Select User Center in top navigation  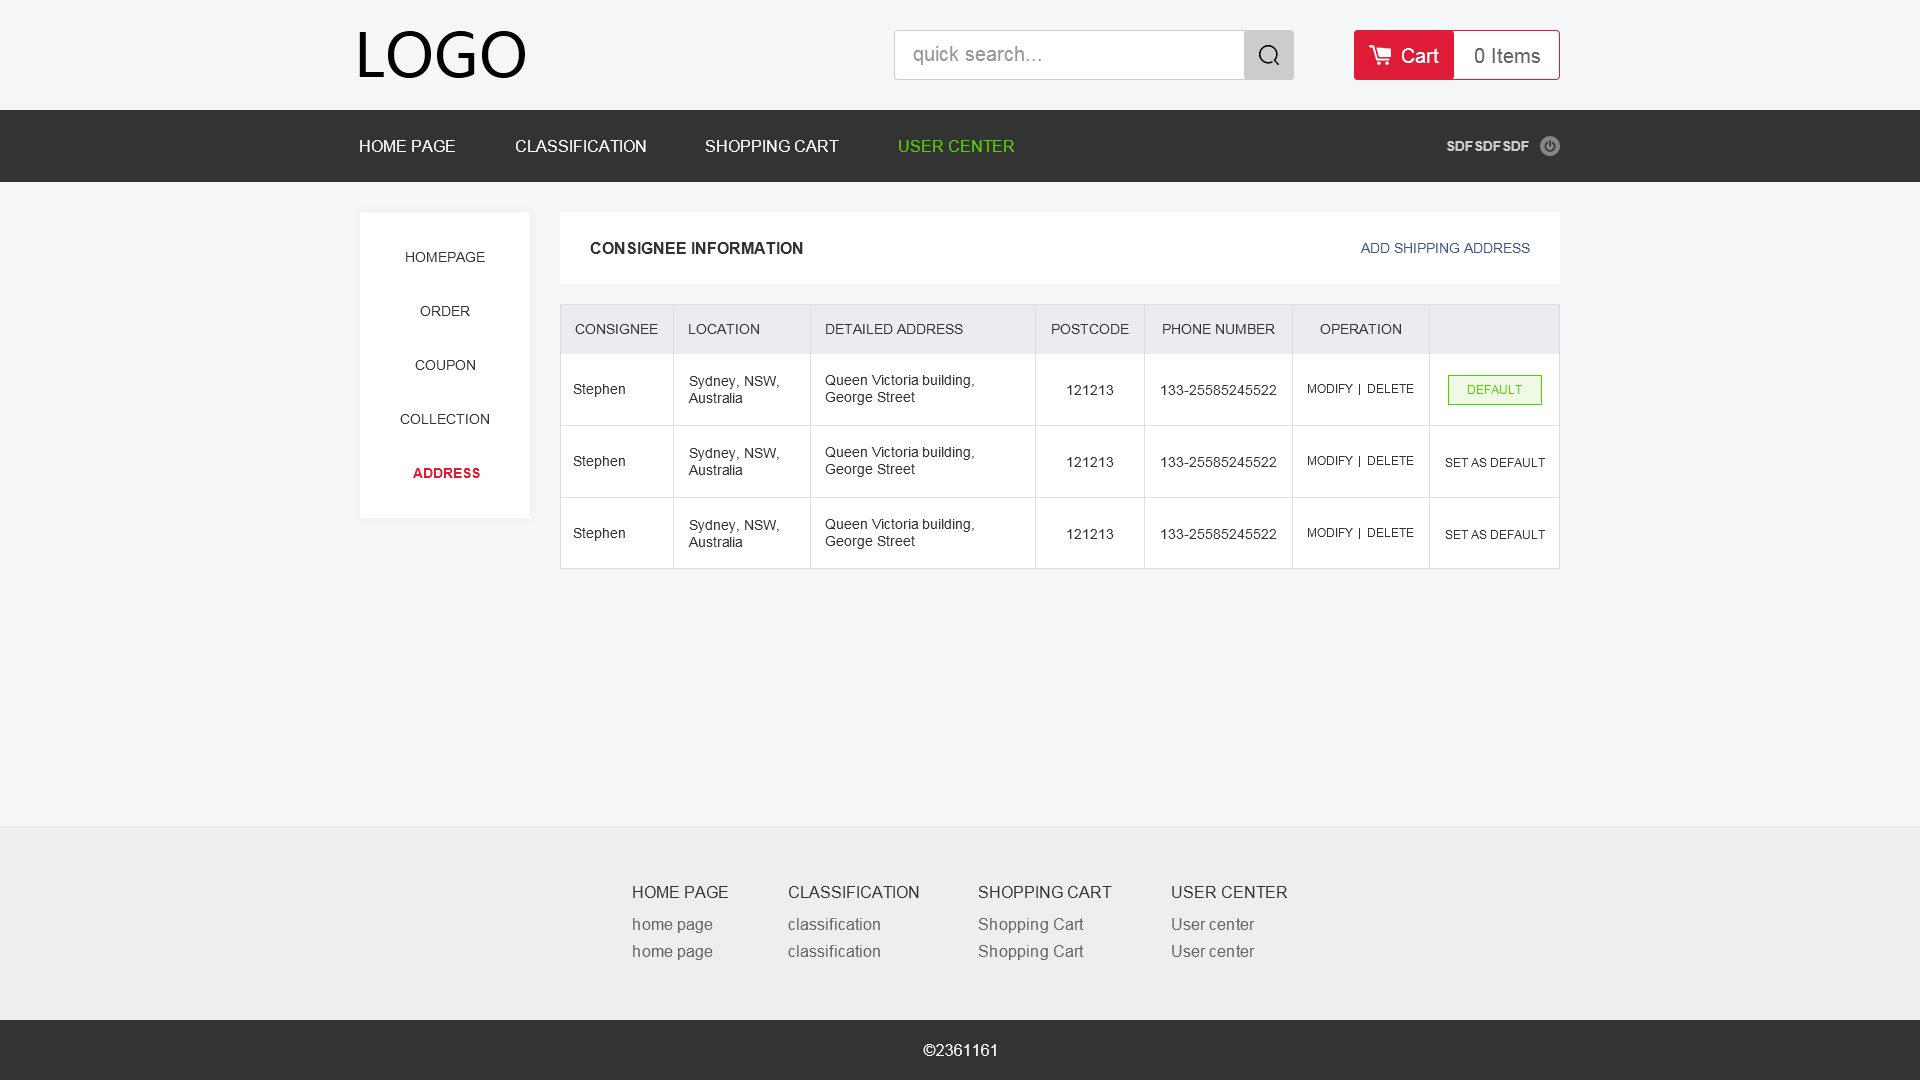(x=955, y=146)
